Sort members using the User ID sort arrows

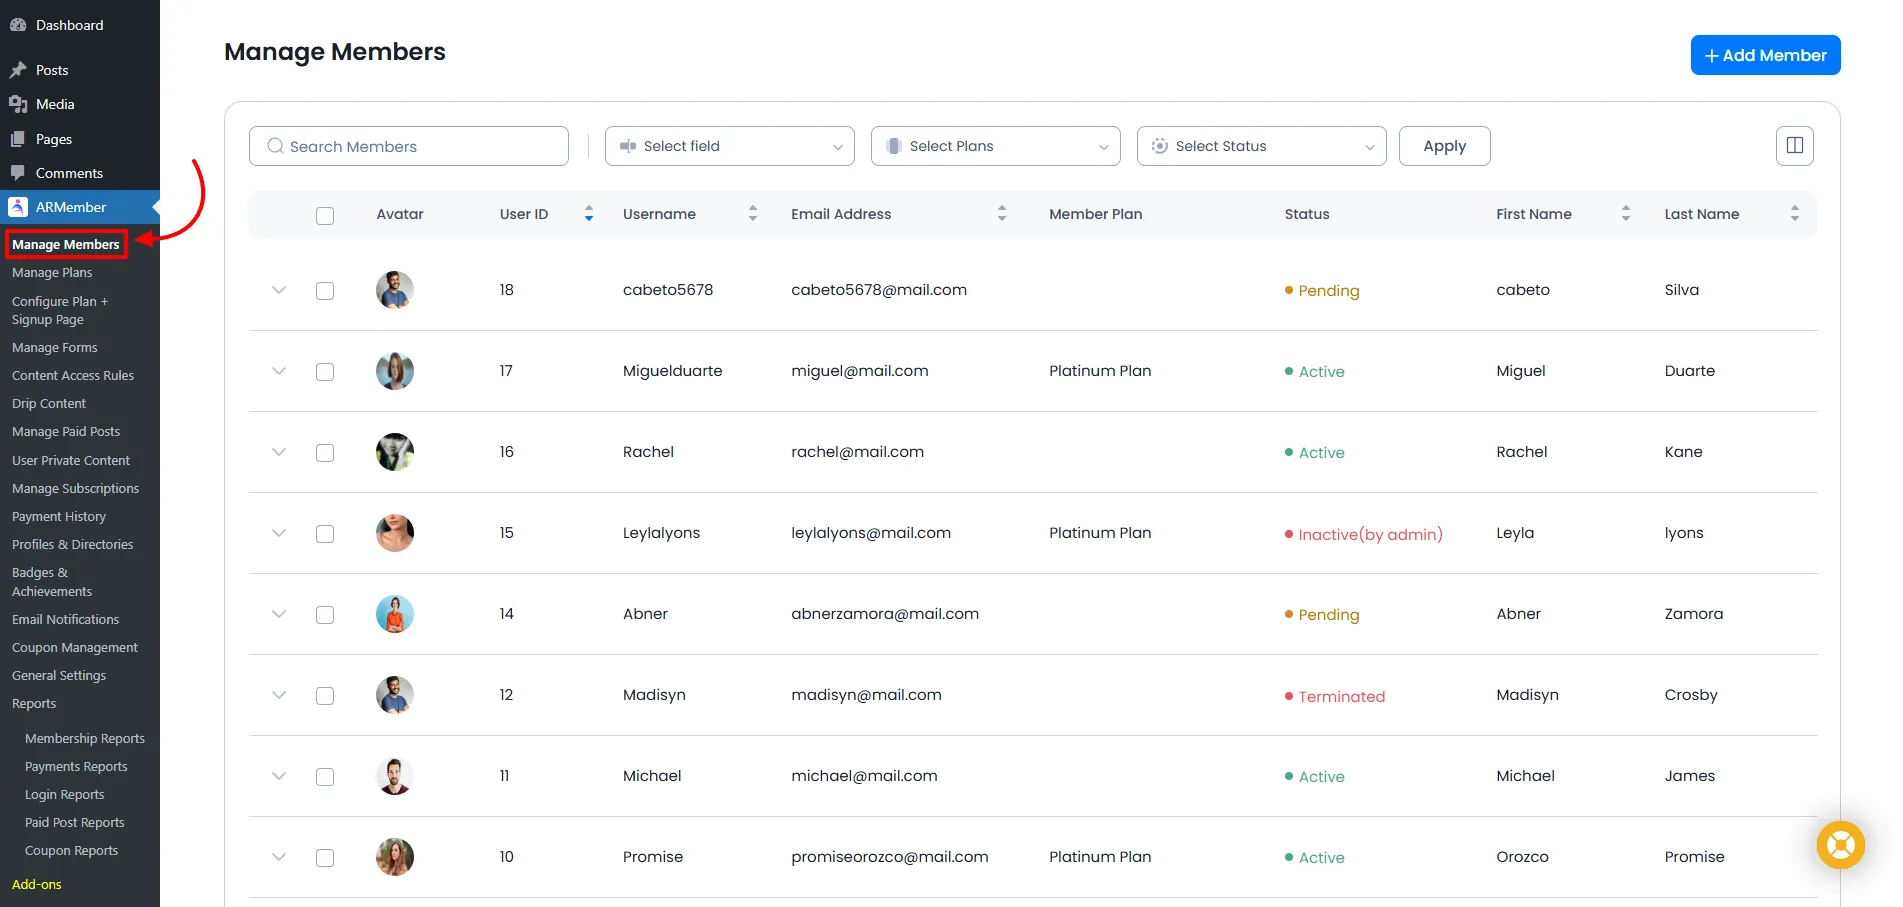click(x=589, y=213)
